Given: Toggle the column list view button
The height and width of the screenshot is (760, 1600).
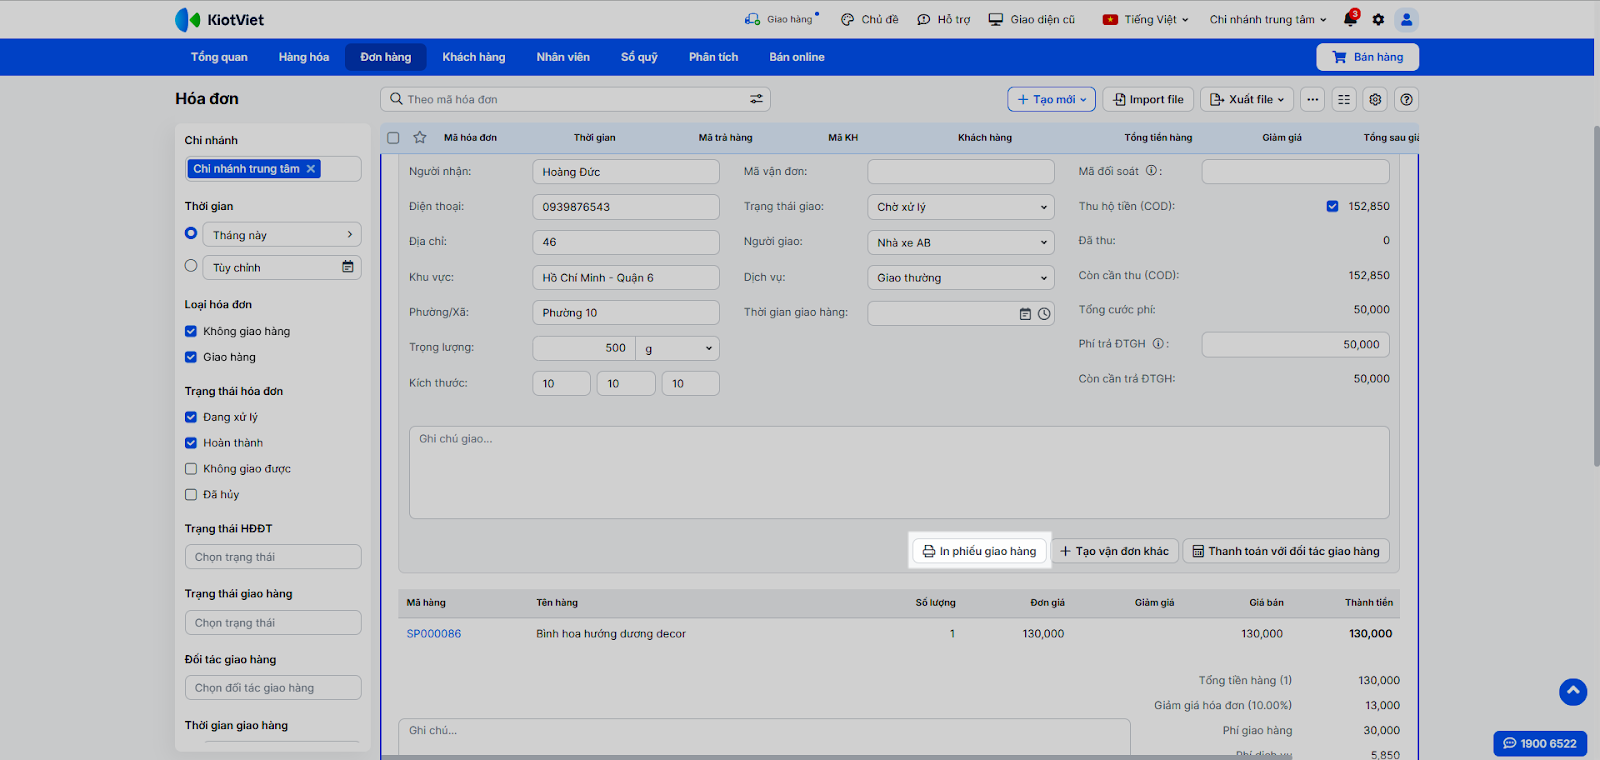Looking at the screenshot, I should pos(1344,99).
